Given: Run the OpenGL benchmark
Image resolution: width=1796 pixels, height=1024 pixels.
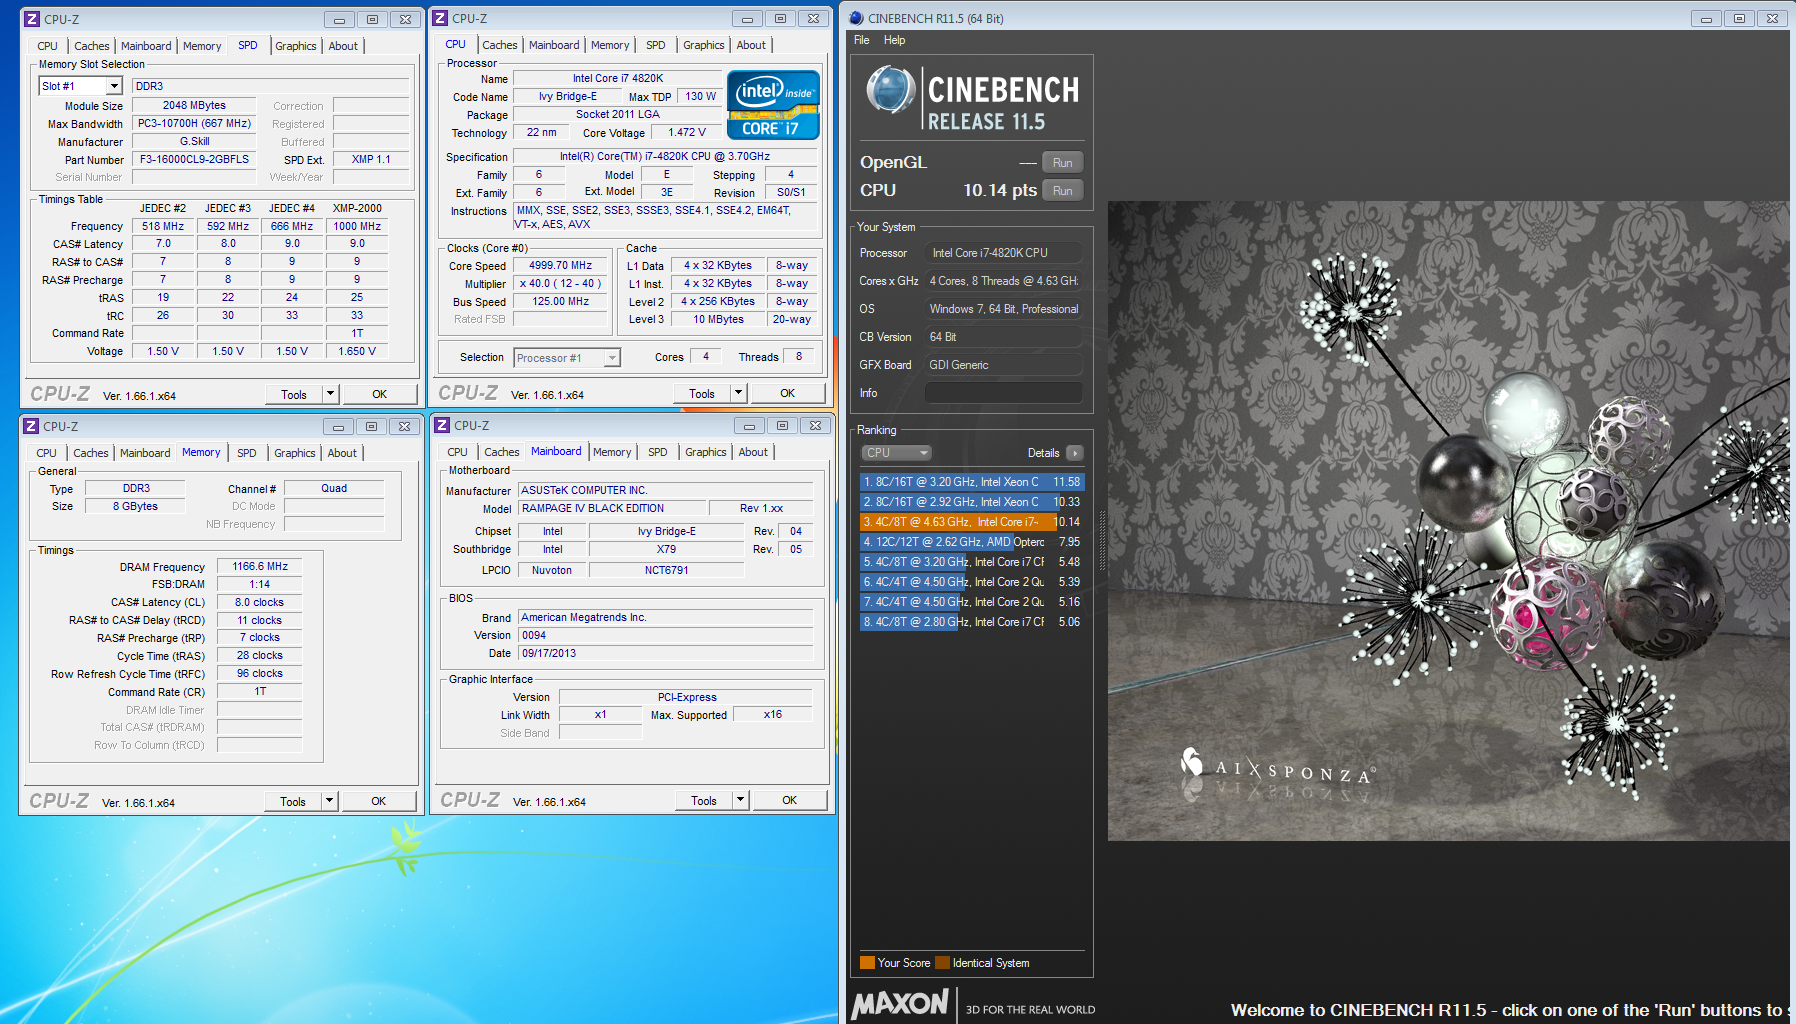Looking at the screenshot, I should click(x=1062, y=163).
